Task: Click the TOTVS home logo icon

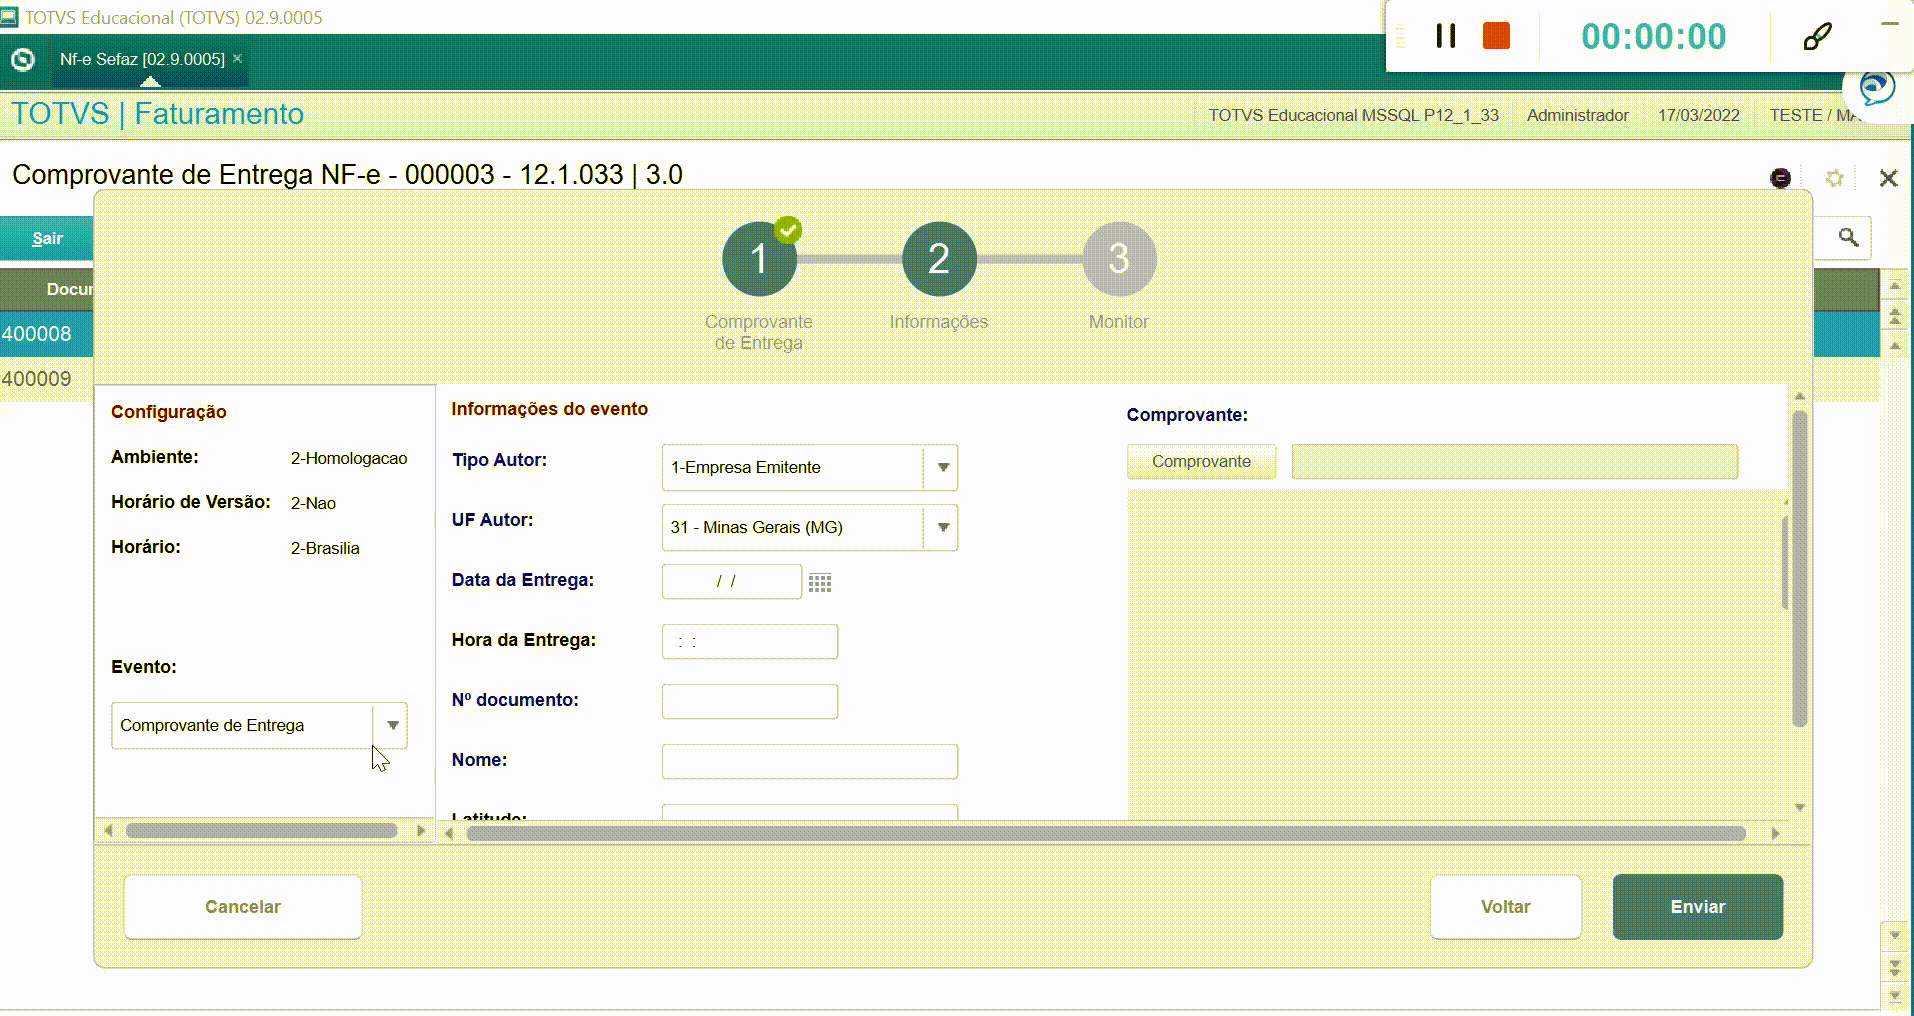Action: 22,60
